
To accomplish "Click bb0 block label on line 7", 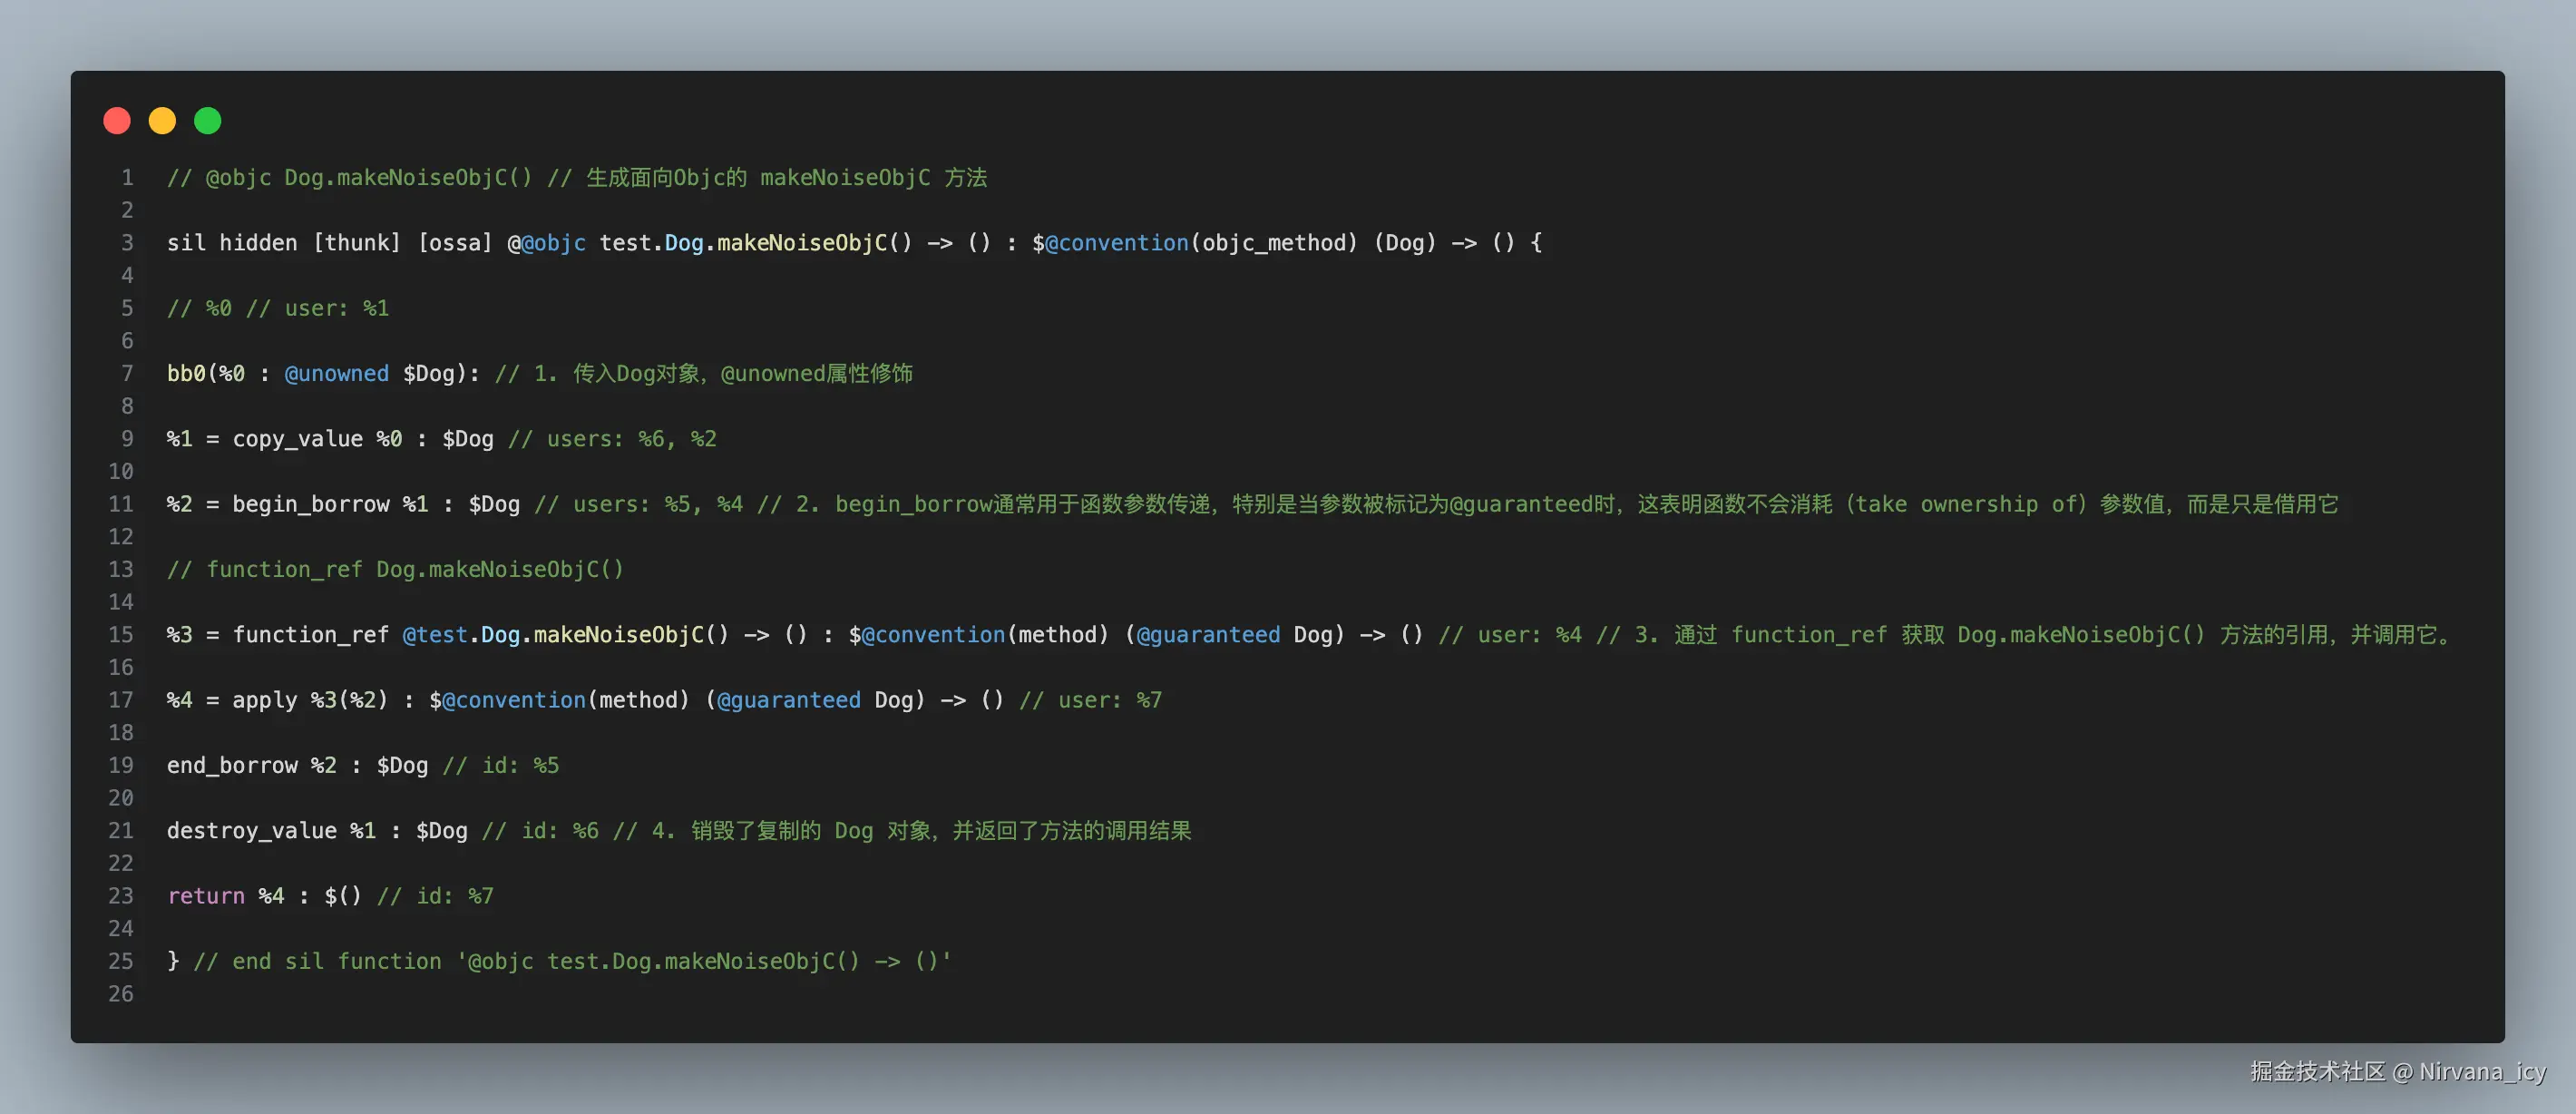I will [x=186, y=374].
